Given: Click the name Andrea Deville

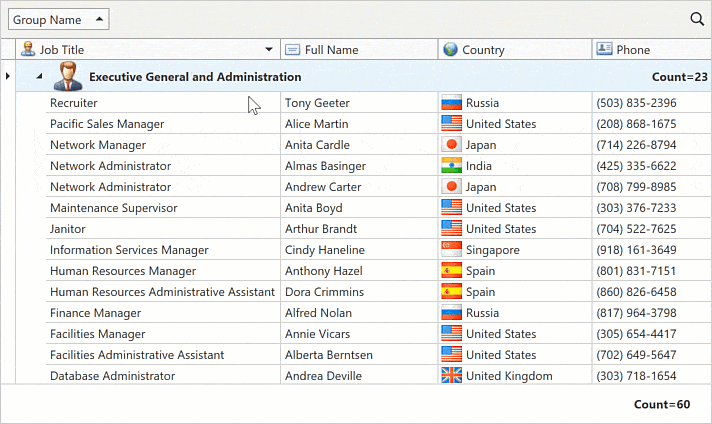Looking at the screenshot, I should pyautogui.click(x=323, y=376).
